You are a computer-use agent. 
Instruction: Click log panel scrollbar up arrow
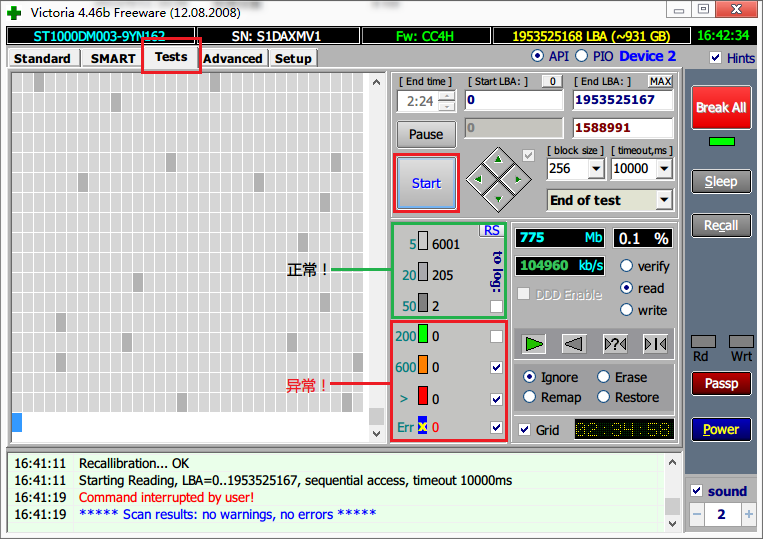pyautogui.click(x=672, y=462)
